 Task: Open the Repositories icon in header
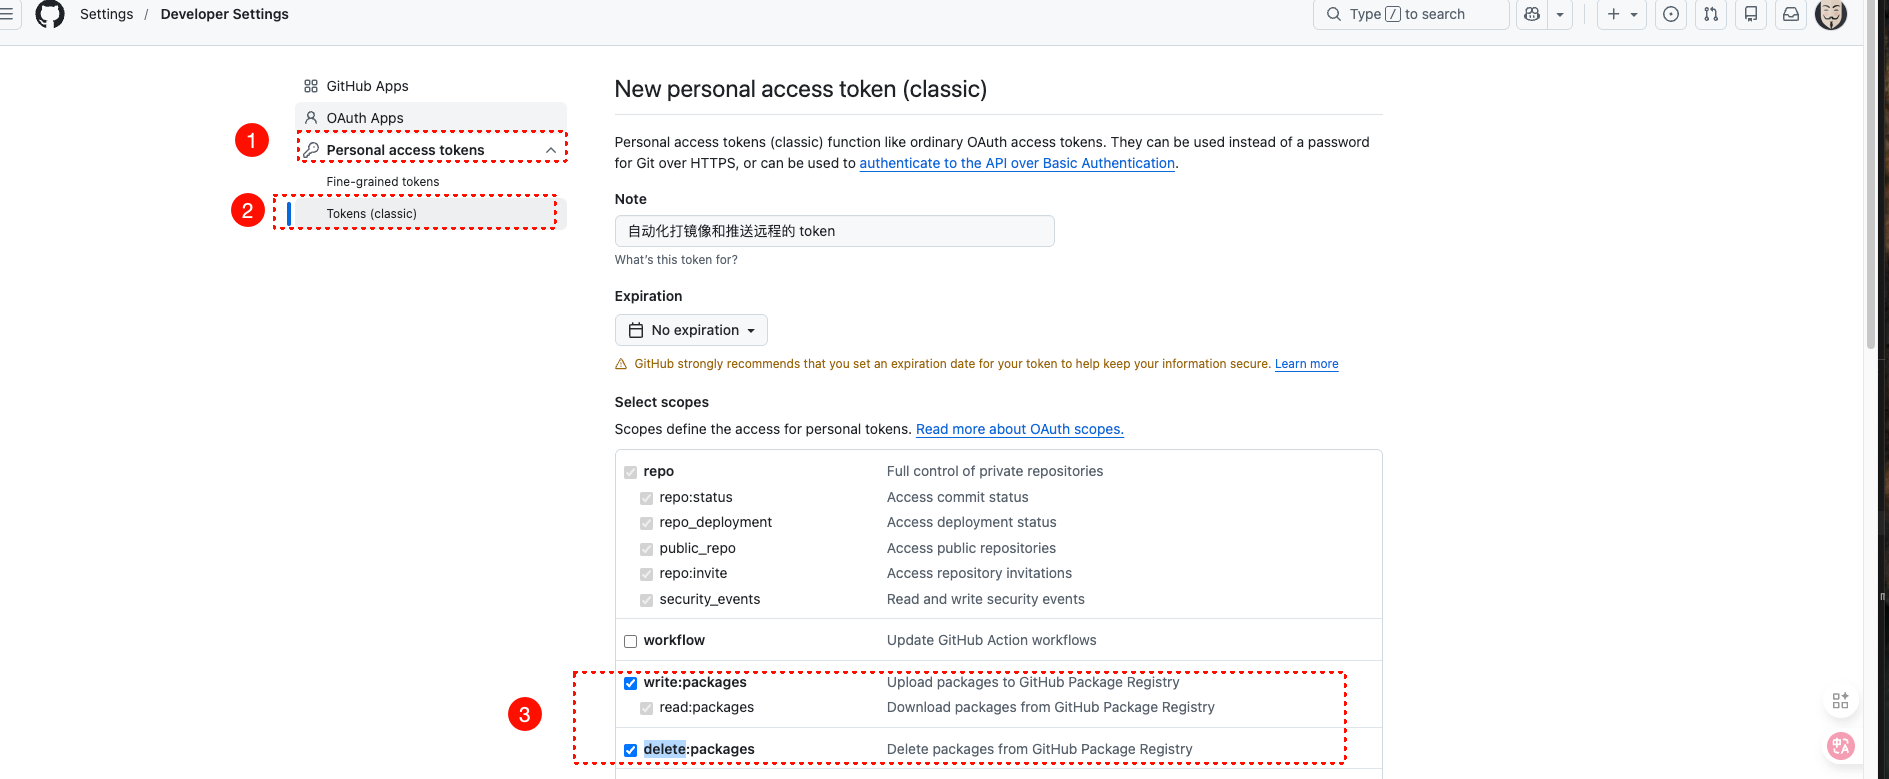1751,14
